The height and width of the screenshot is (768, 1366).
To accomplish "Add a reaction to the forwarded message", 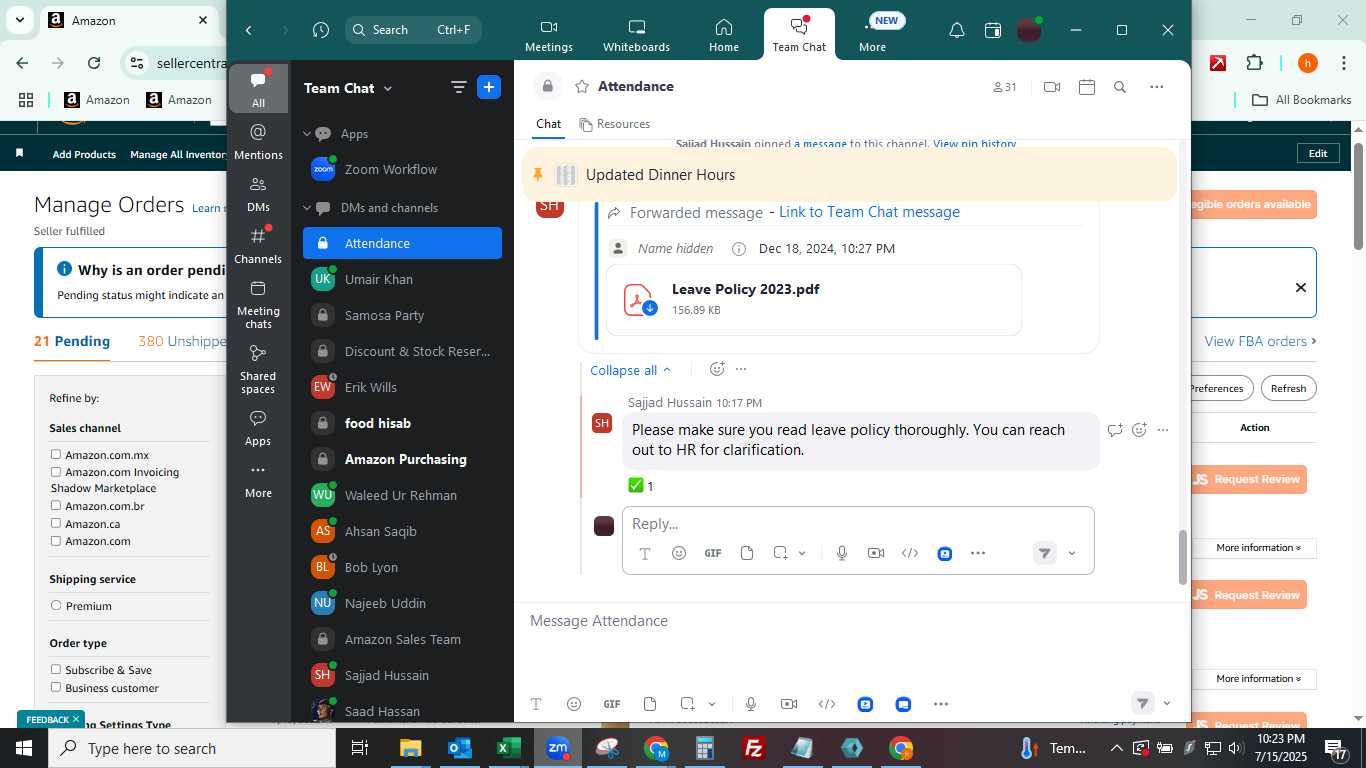I will 717,369.
